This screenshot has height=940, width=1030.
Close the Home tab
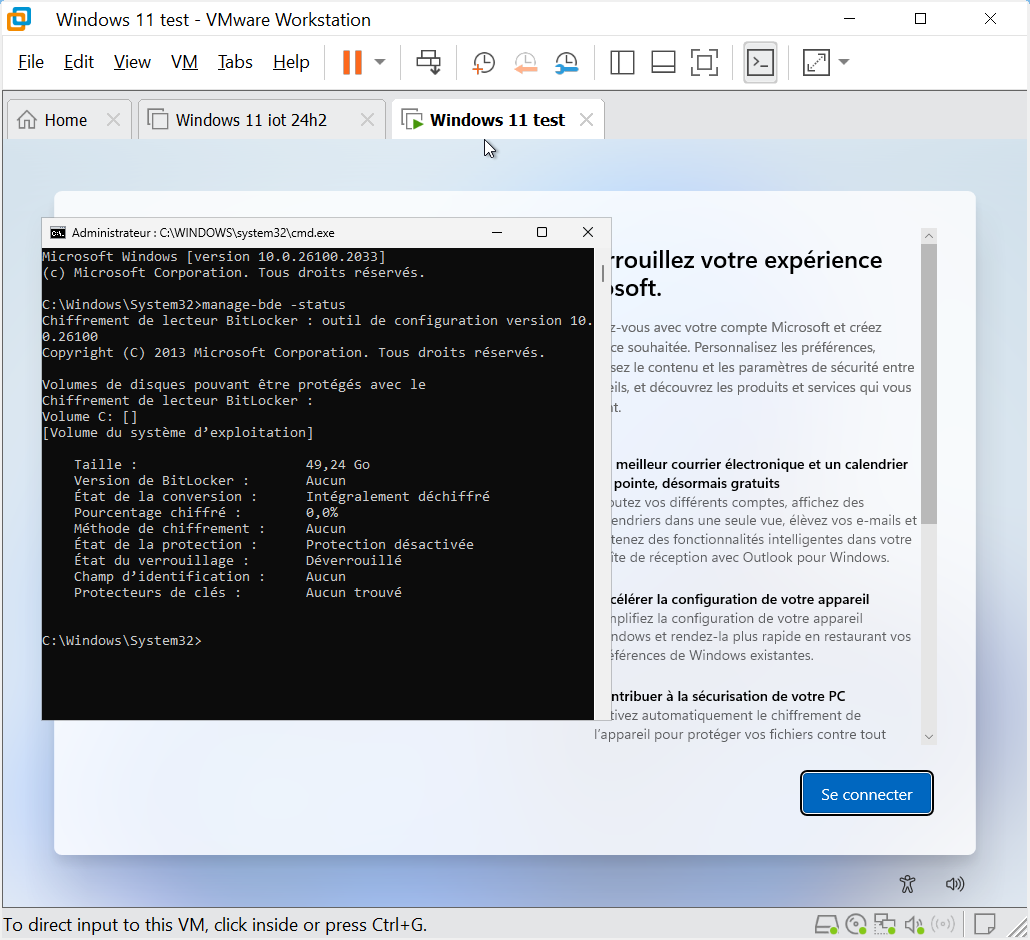114,120
